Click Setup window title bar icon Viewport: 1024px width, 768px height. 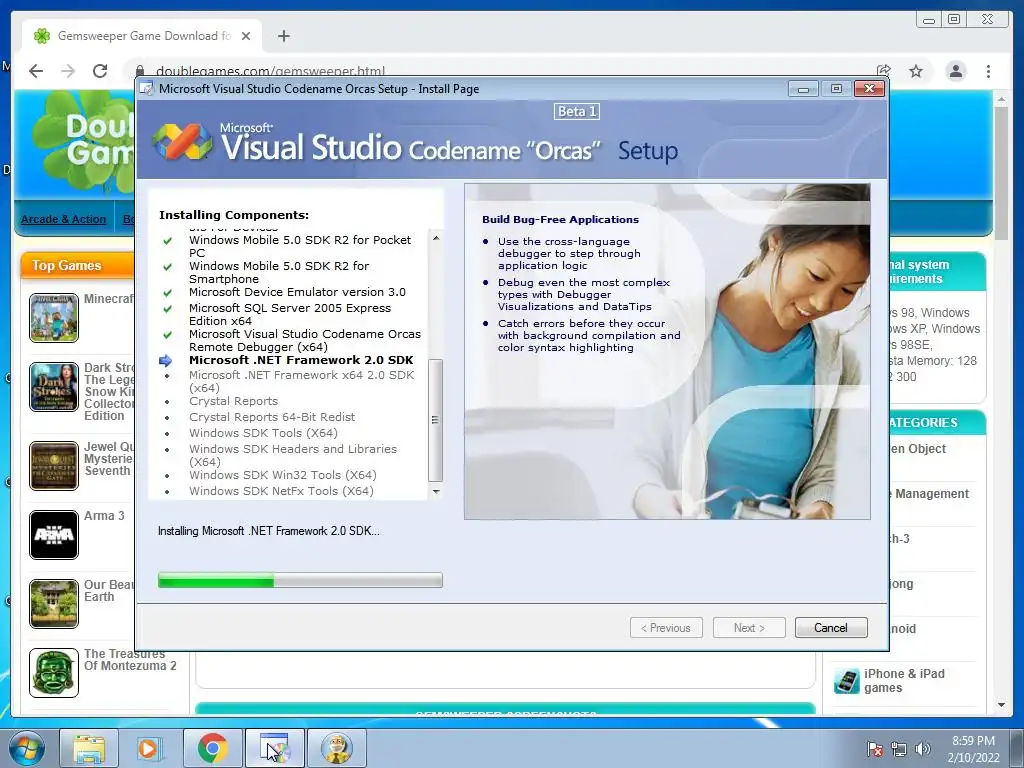pos(147,89)
